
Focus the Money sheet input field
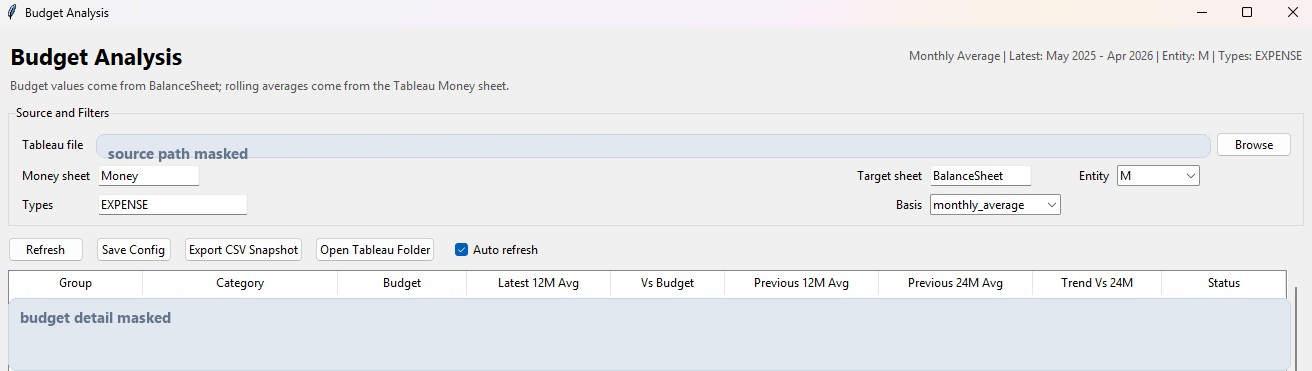(x=149, y=176)
